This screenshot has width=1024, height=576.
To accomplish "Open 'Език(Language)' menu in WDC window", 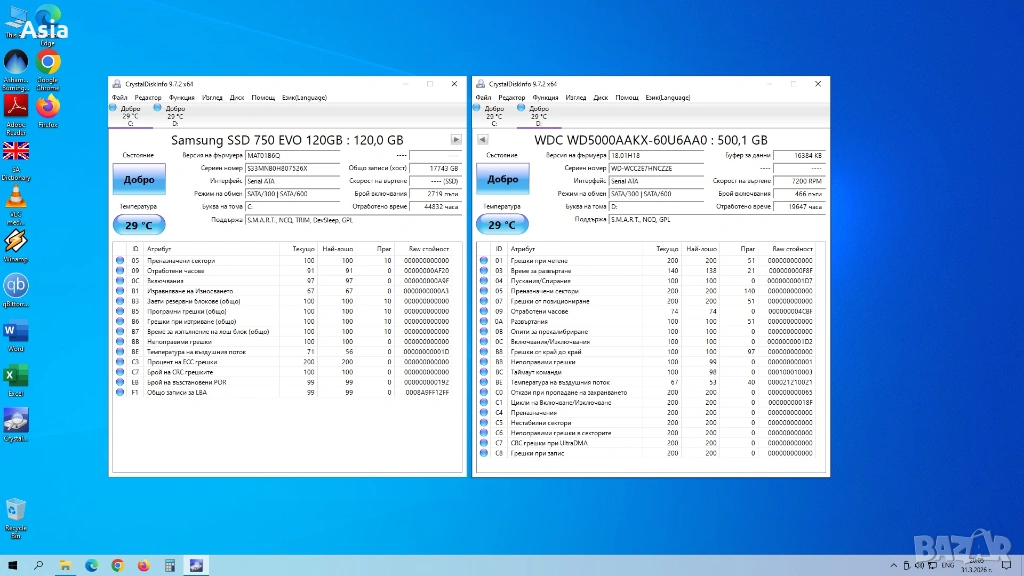I will coord(667,98).
